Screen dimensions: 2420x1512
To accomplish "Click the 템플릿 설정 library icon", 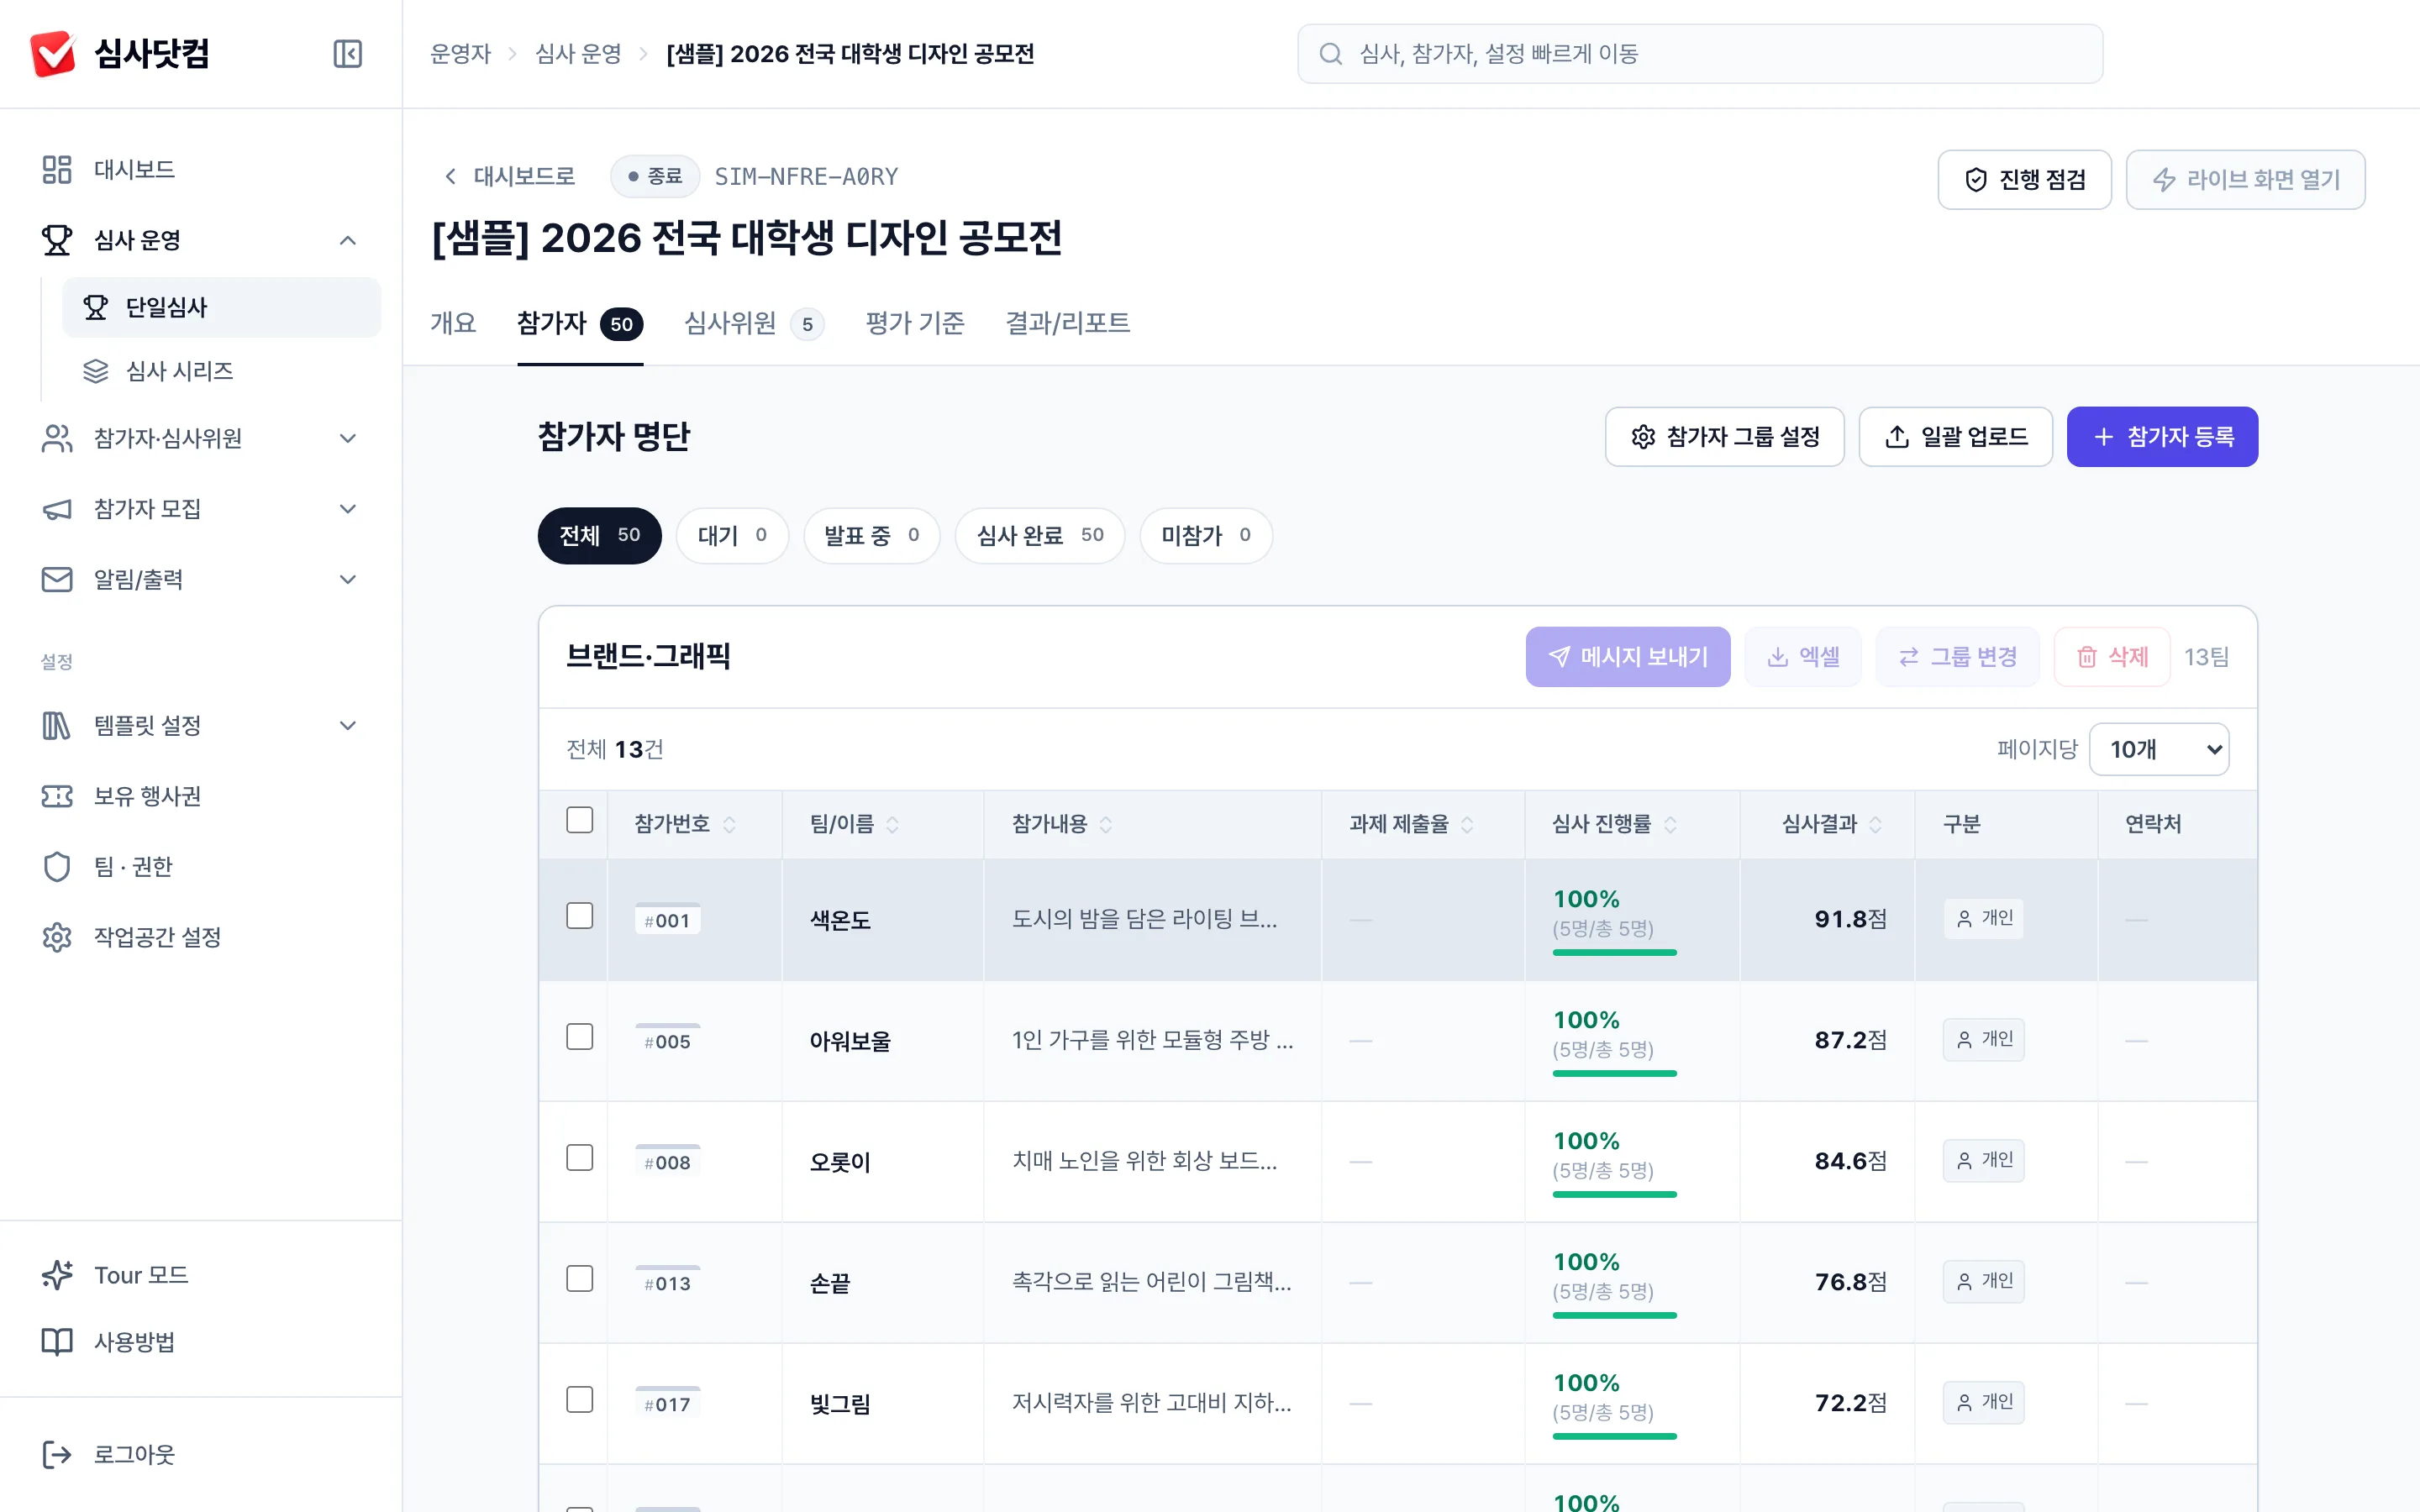I will coord(57,725).
